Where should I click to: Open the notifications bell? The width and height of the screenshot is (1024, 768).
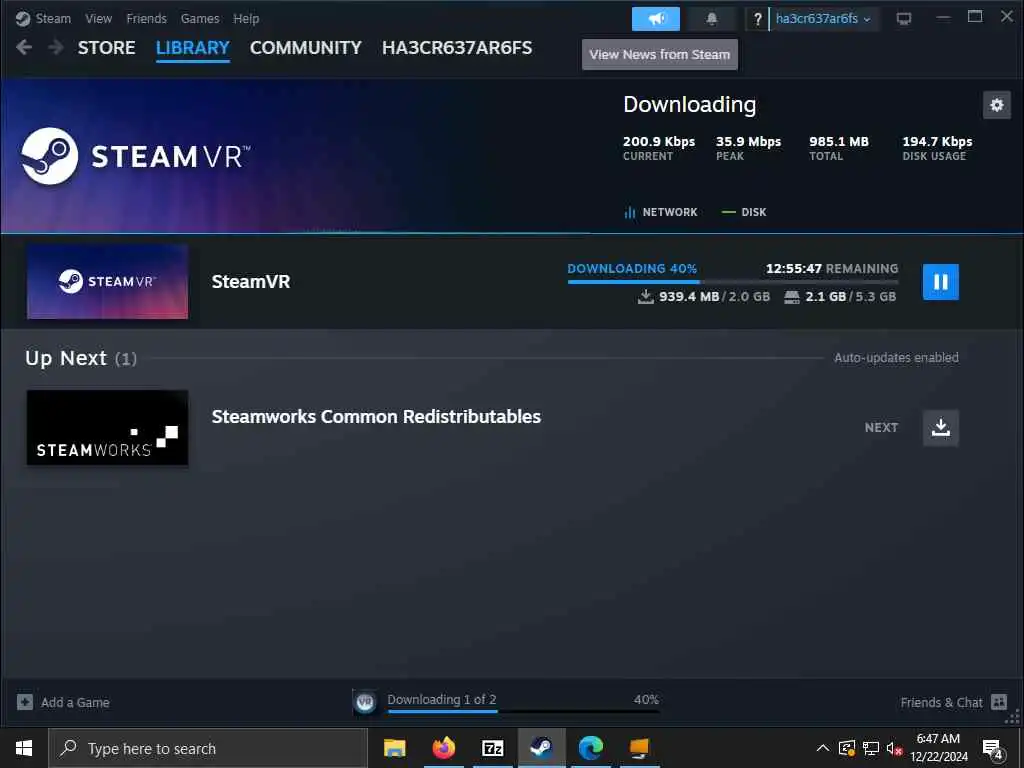point(712,19)
